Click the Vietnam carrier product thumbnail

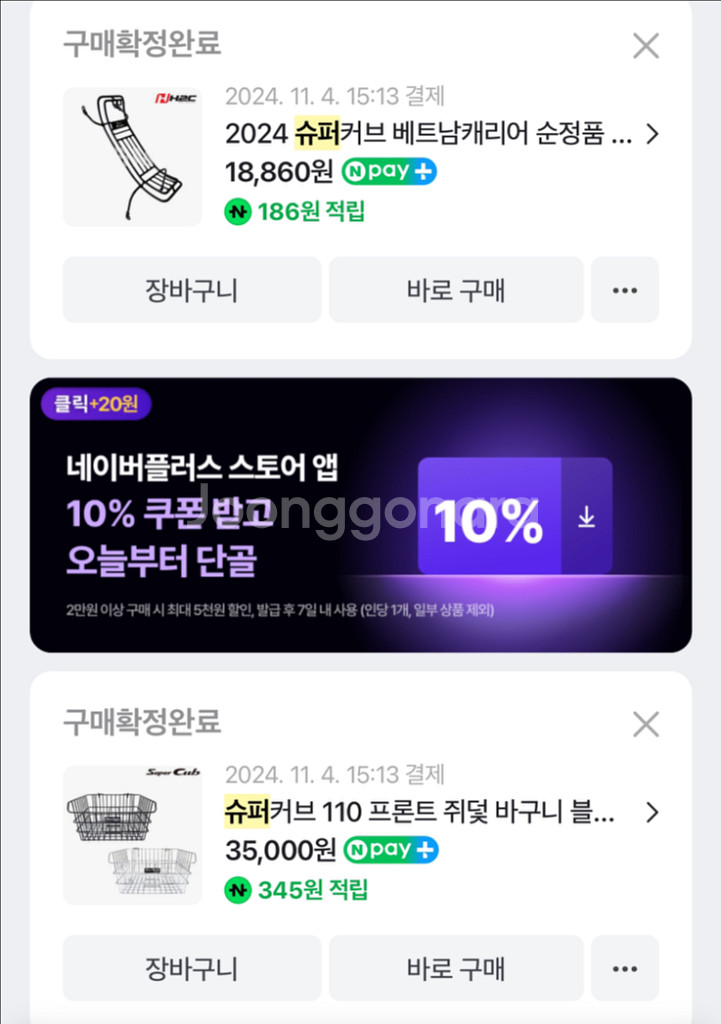pos(132,156)
